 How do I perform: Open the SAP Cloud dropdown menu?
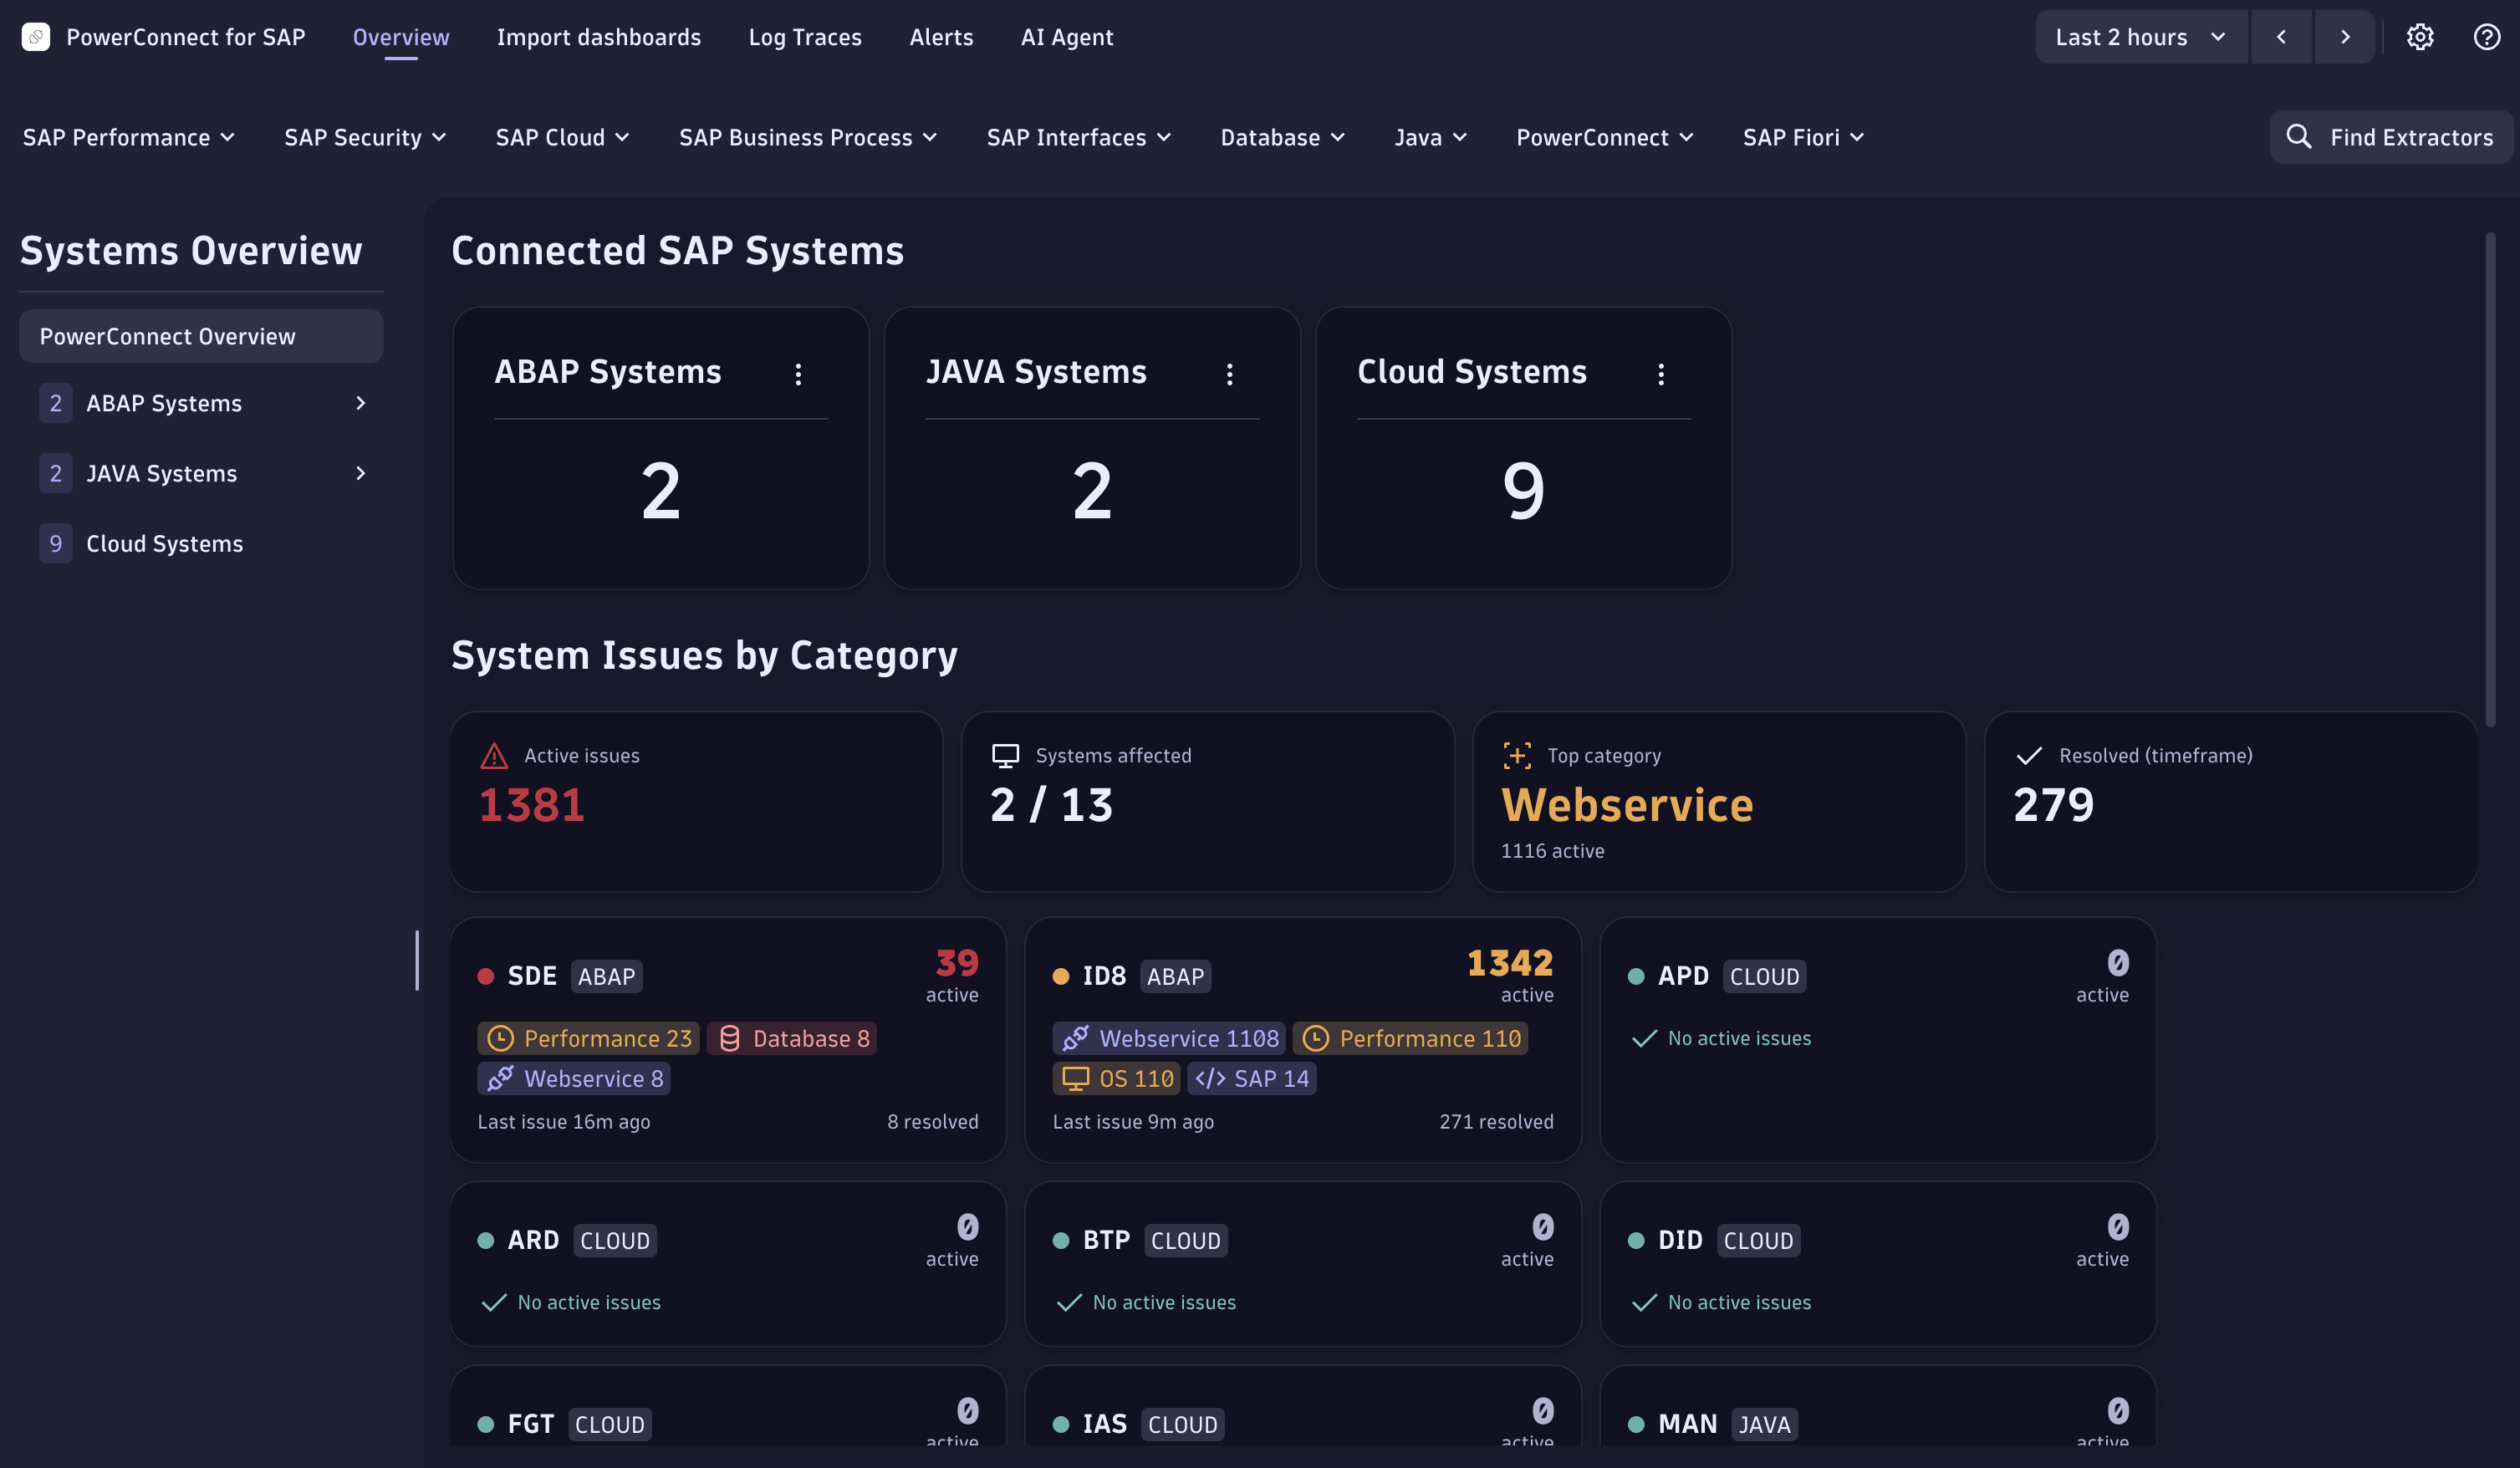click(562, 137)
